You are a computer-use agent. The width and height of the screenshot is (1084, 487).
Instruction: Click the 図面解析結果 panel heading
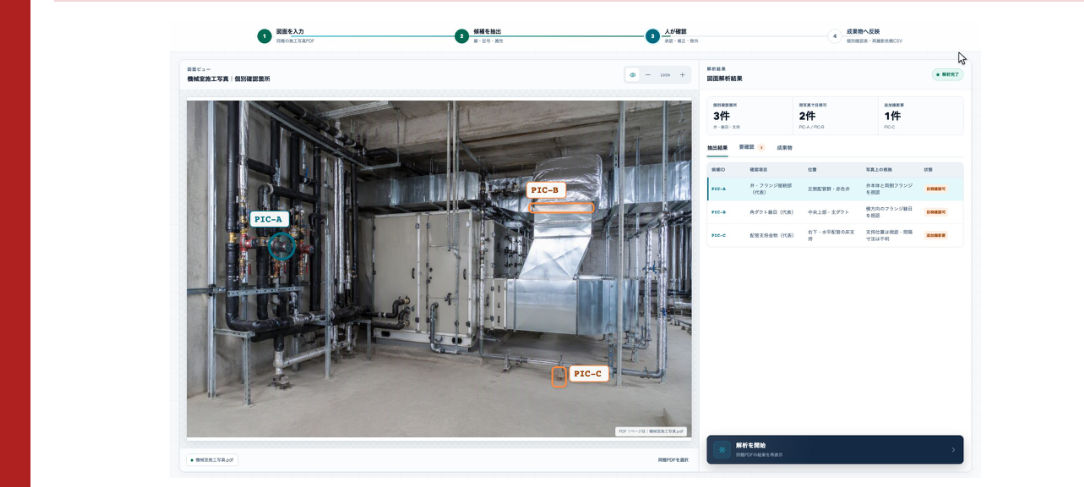point(725,79)
